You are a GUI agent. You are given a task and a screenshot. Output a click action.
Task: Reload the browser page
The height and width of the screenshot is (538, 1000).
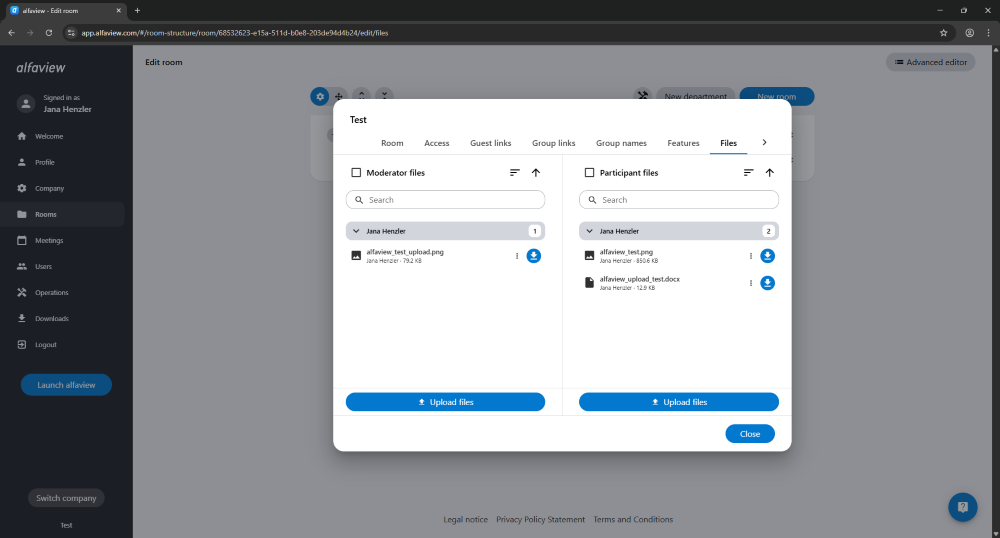click(48, 33)
